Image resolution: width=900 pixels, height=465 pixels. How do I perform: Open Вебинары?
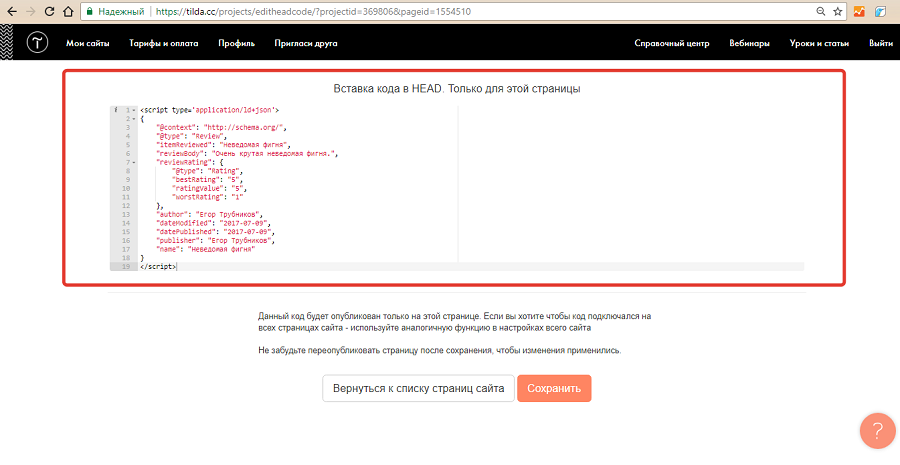(750, 43)
